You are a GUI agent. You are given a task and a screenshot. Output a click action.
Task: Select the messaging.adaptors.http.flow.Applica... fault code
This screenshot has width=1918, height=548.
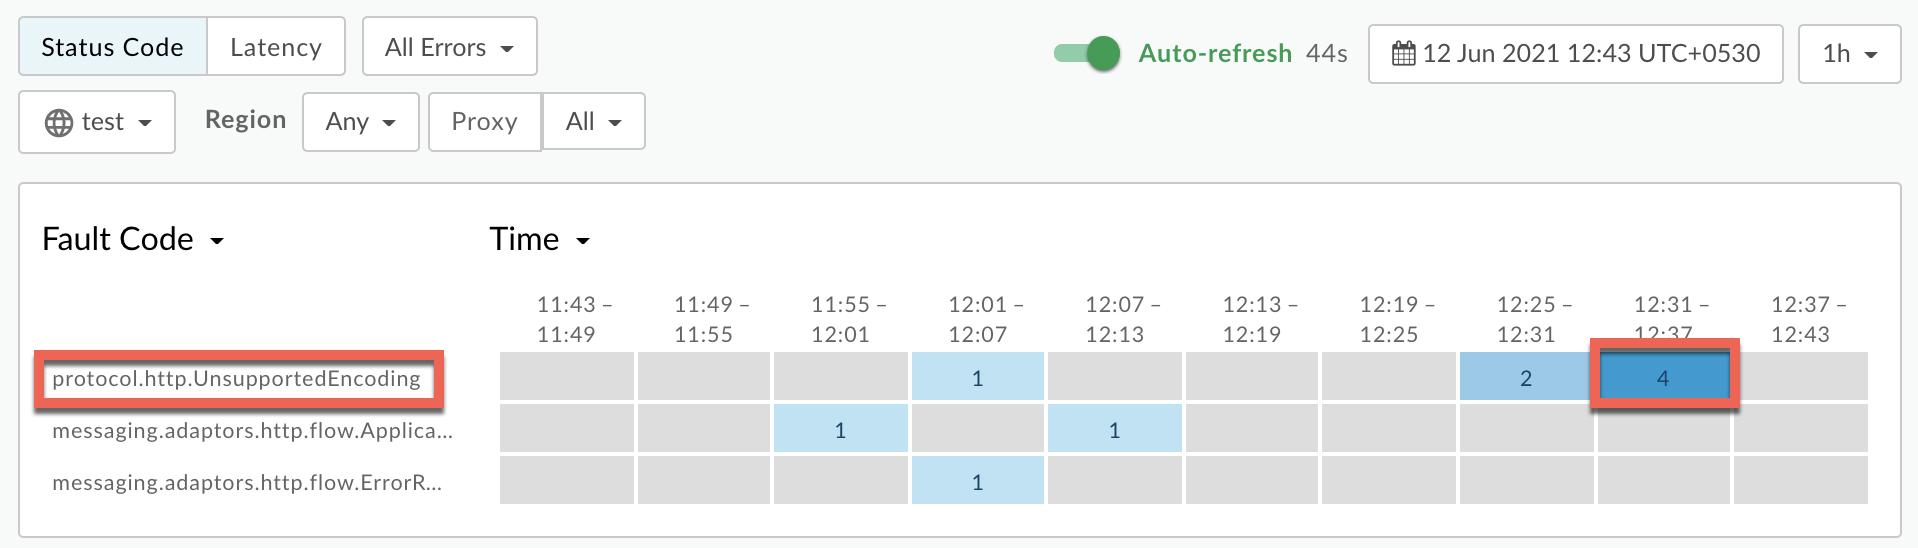coord(252,431)
